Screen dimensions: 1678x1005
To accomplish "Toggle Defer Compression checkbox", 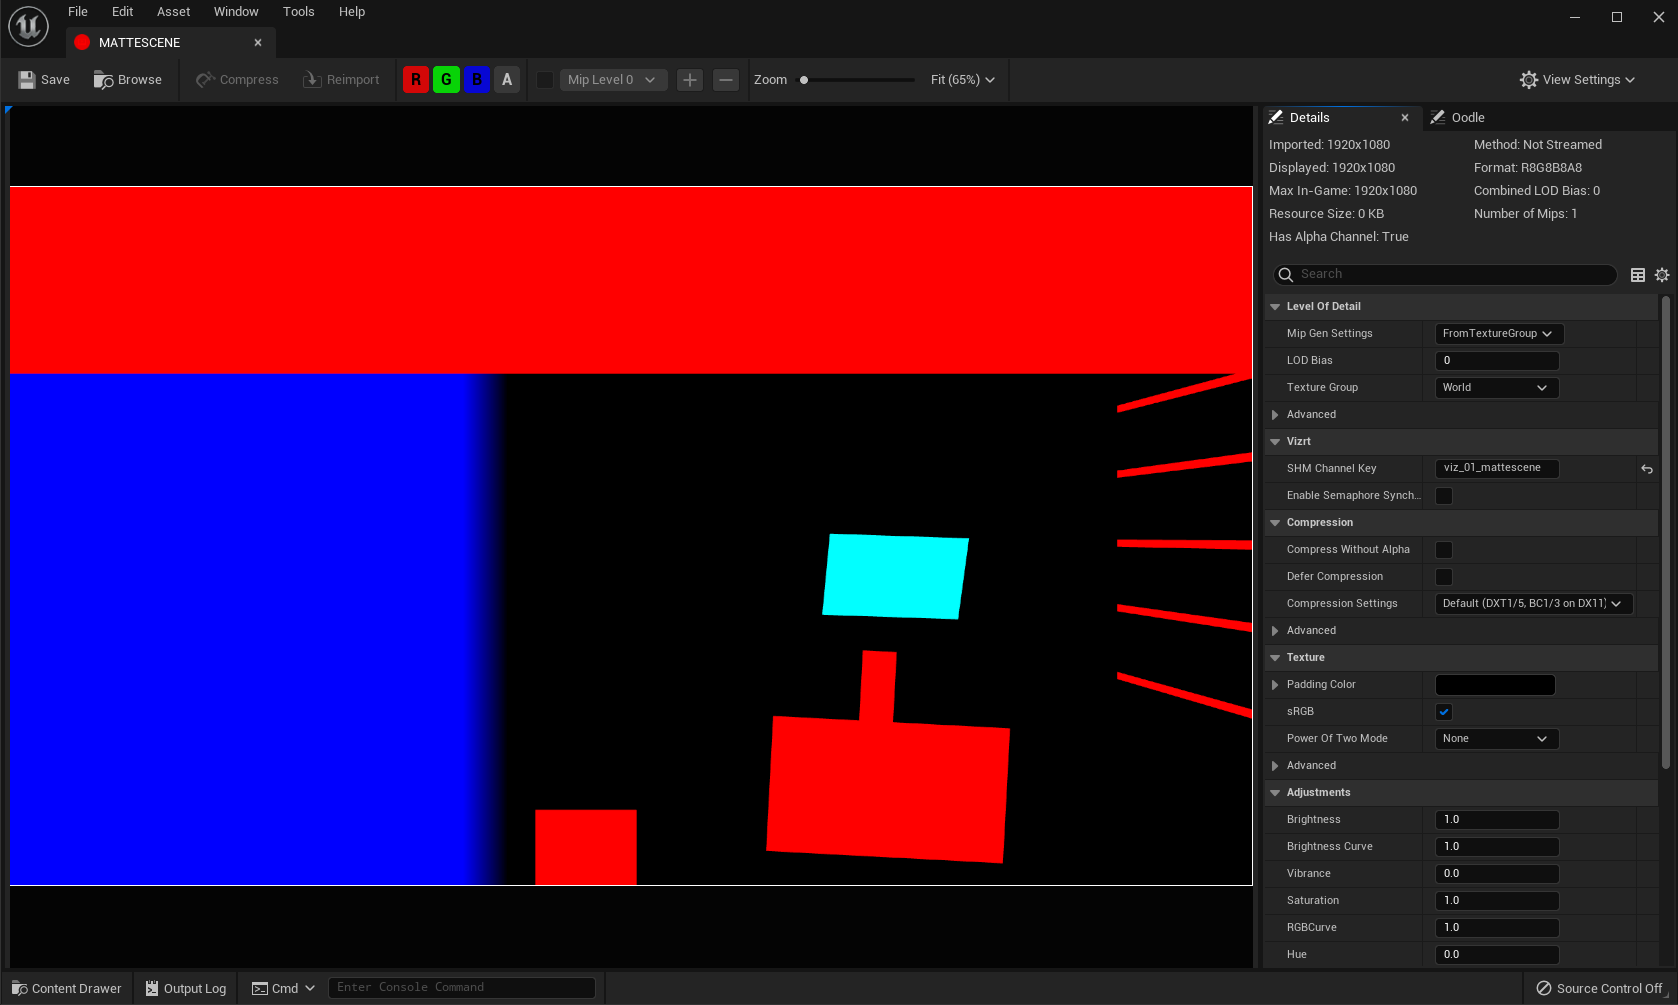I will 1444,577.
